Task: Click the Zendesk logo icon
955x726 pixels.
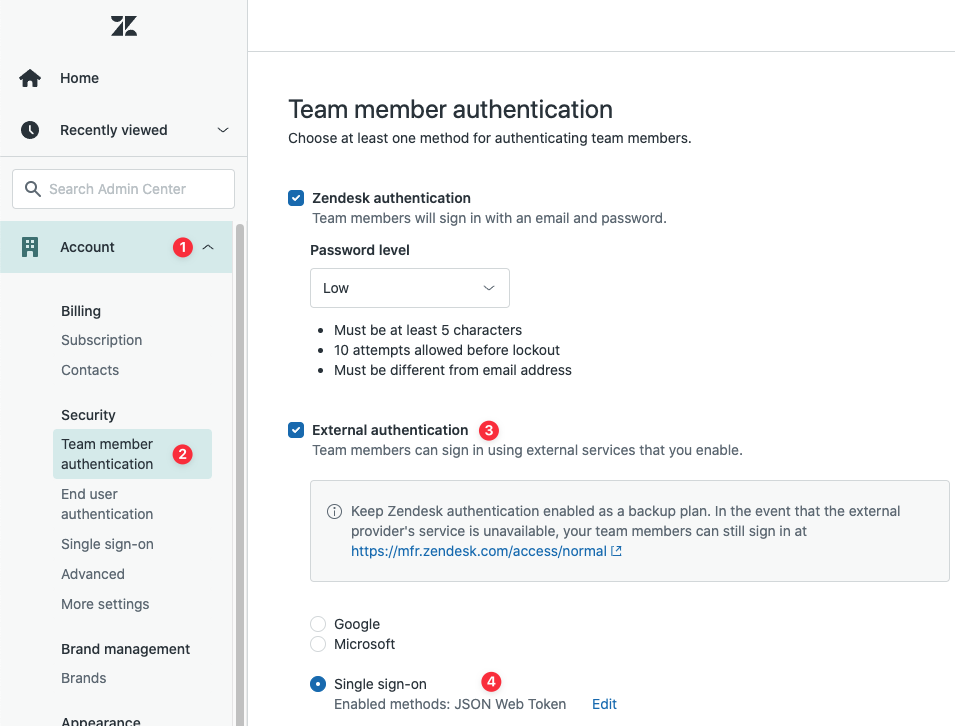Action: (124, 26)
